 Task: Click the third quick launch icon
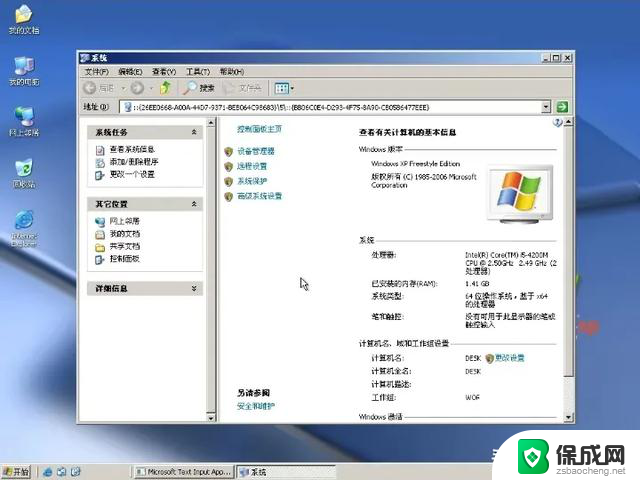[x=76, y=472]
